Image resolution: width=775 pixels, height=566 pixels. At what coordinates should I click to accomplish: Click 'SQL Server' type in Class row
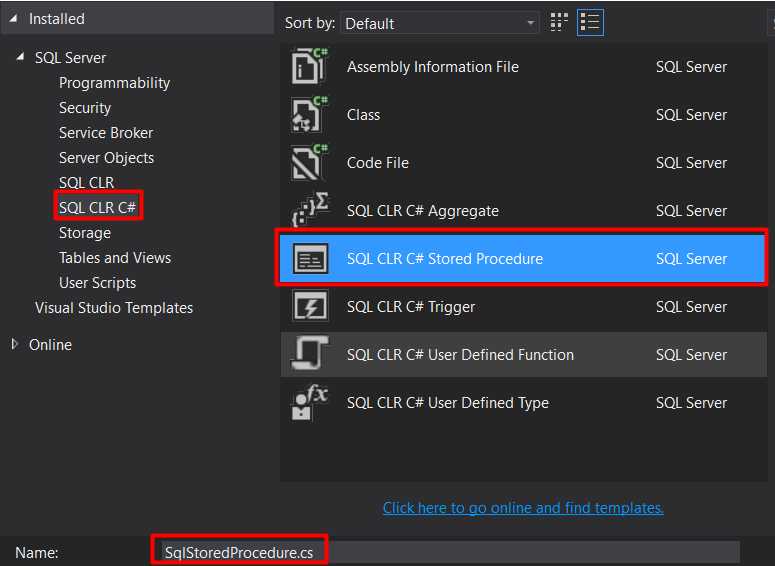(691, 115)
